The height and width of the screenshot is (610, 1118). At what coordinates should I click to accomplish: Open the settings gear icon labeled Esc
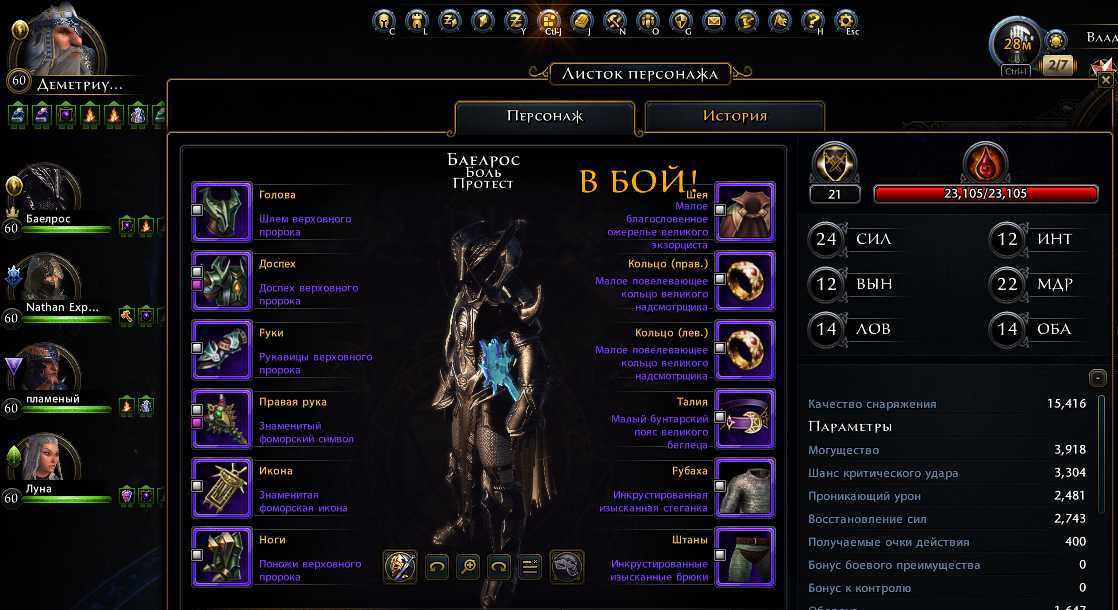846,21
